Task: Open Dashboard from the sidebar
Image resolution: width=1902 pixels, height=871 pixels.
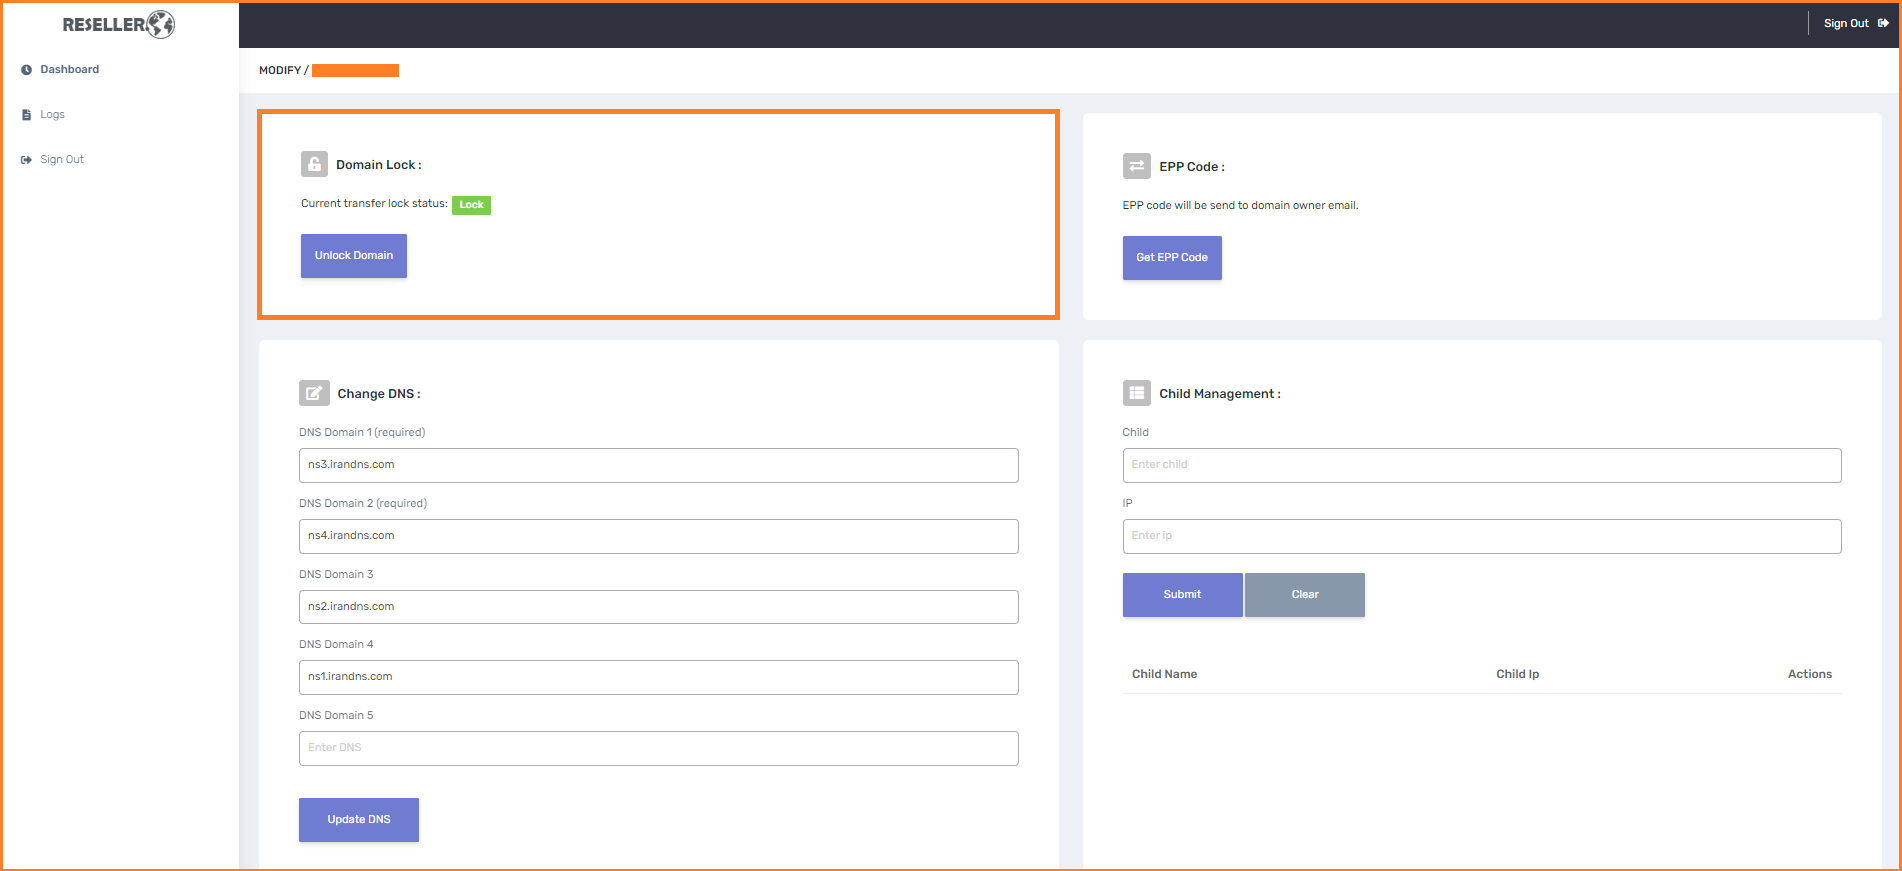Action: pos(69,70)
